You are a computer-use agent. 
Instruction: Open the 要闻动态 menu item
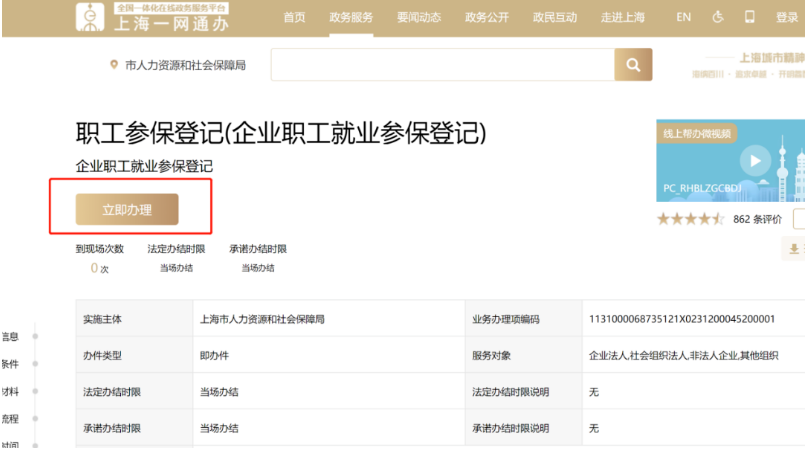(x=416, y=17)
